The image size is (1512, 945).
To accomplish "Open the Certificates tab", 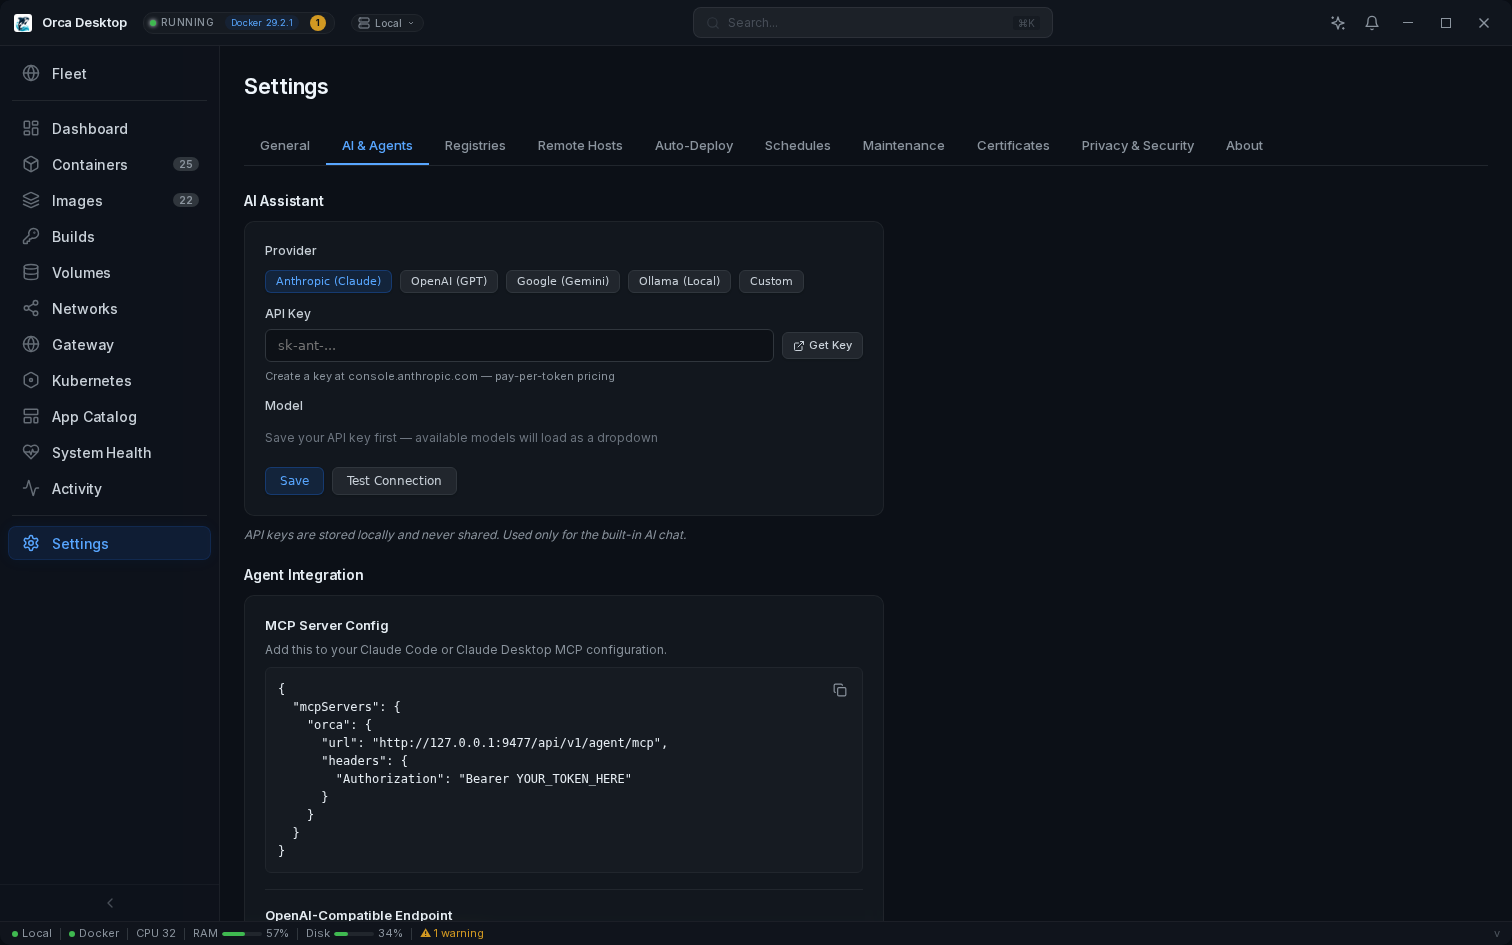I will (1013, 146).
